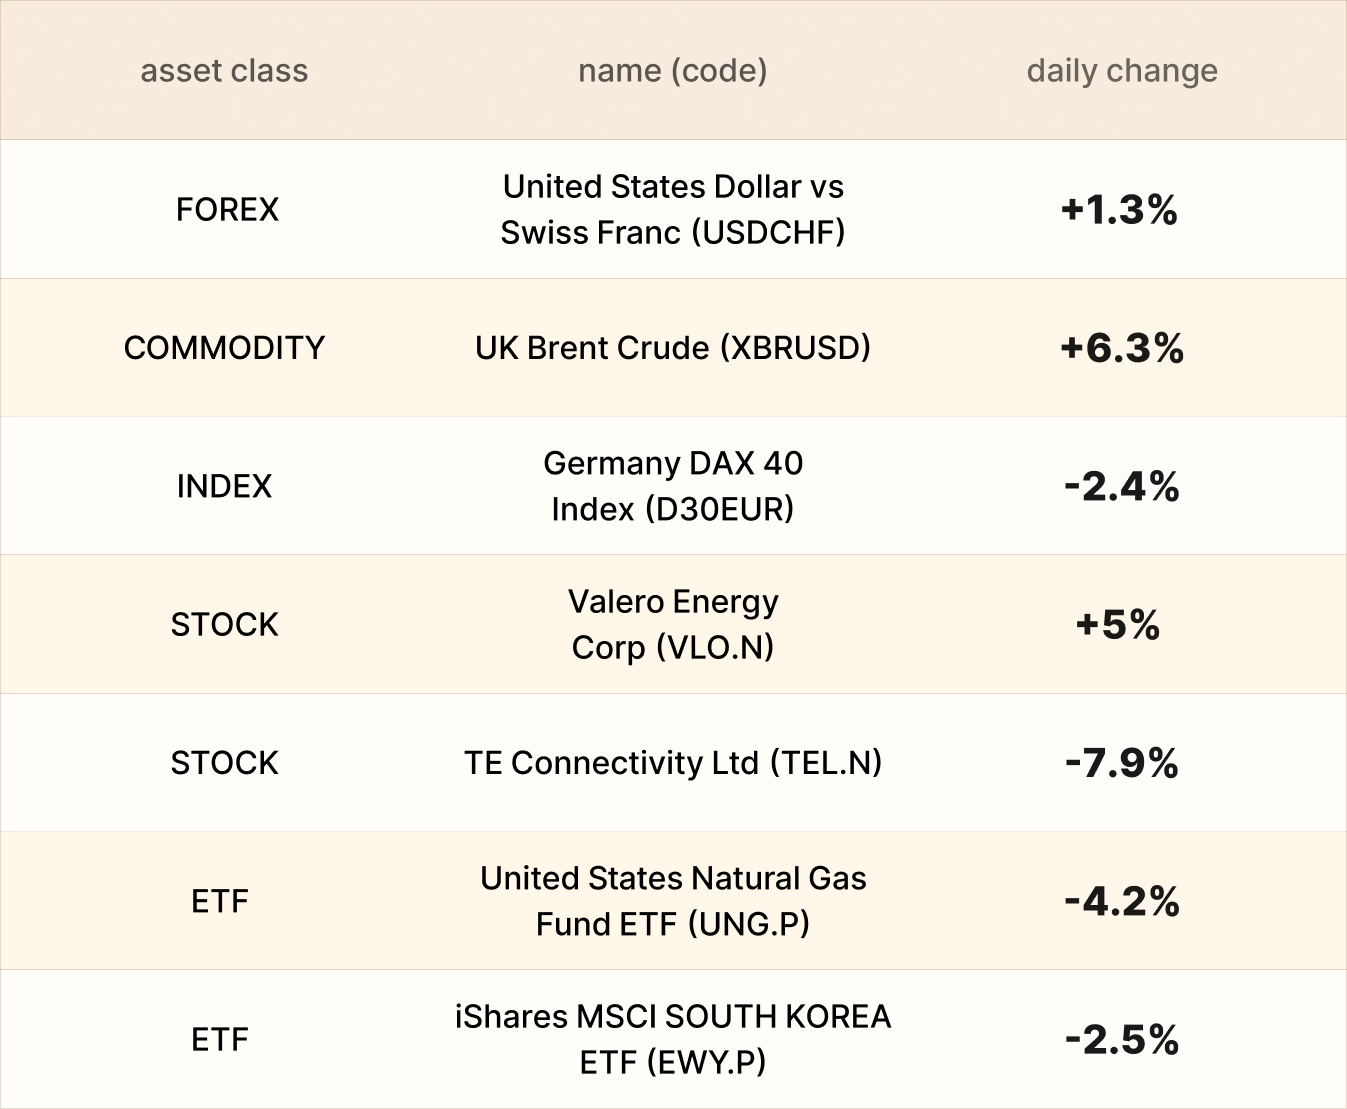Open Valero Energy Corp (VLO.N) entry
The width and height of the screenshot is (1347, 1109).
click(x=672, y=625)
